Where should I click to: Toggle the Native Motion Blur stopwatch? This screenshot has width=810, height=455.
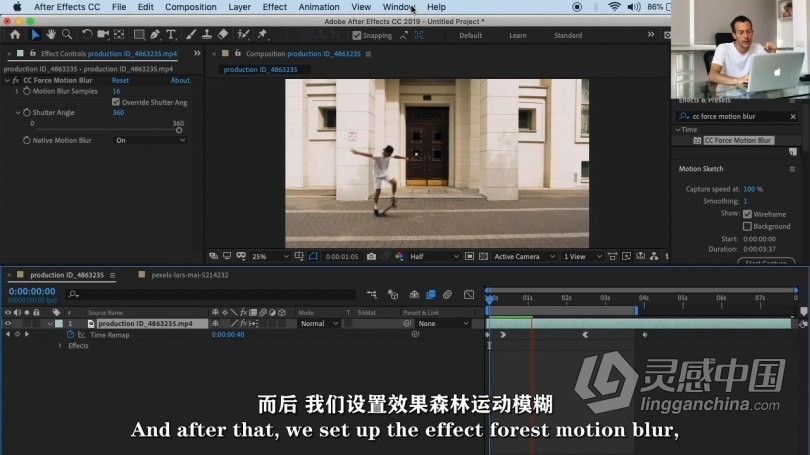(x=26, y=140)
